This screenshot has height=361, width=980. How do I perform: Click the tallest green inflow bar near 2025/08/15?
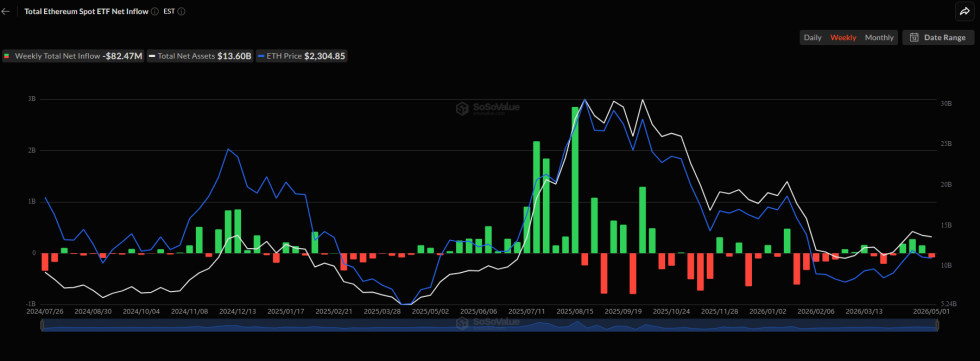[x=575, y=180]
